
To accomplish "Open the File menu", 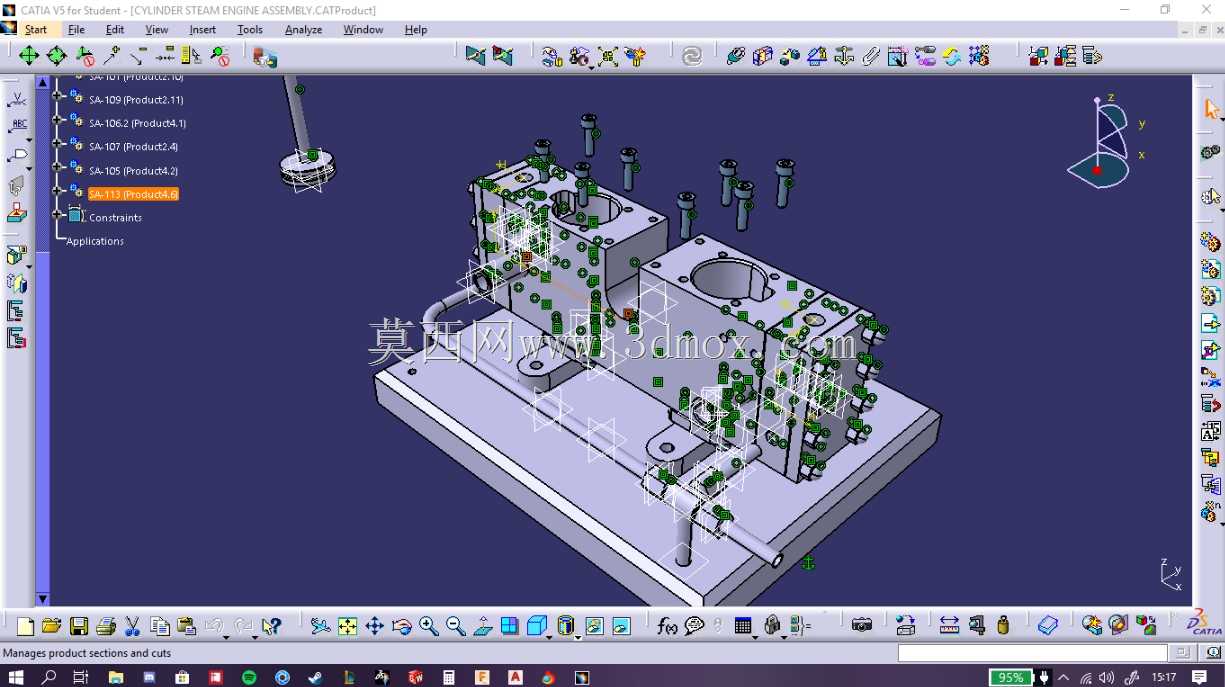I will [76, 30].
